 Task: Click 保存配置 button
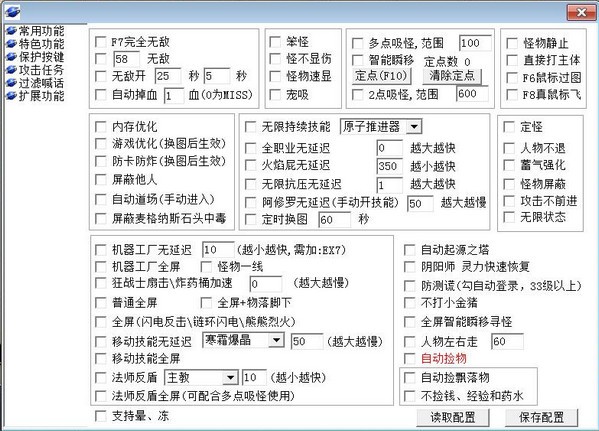[541, 417]
